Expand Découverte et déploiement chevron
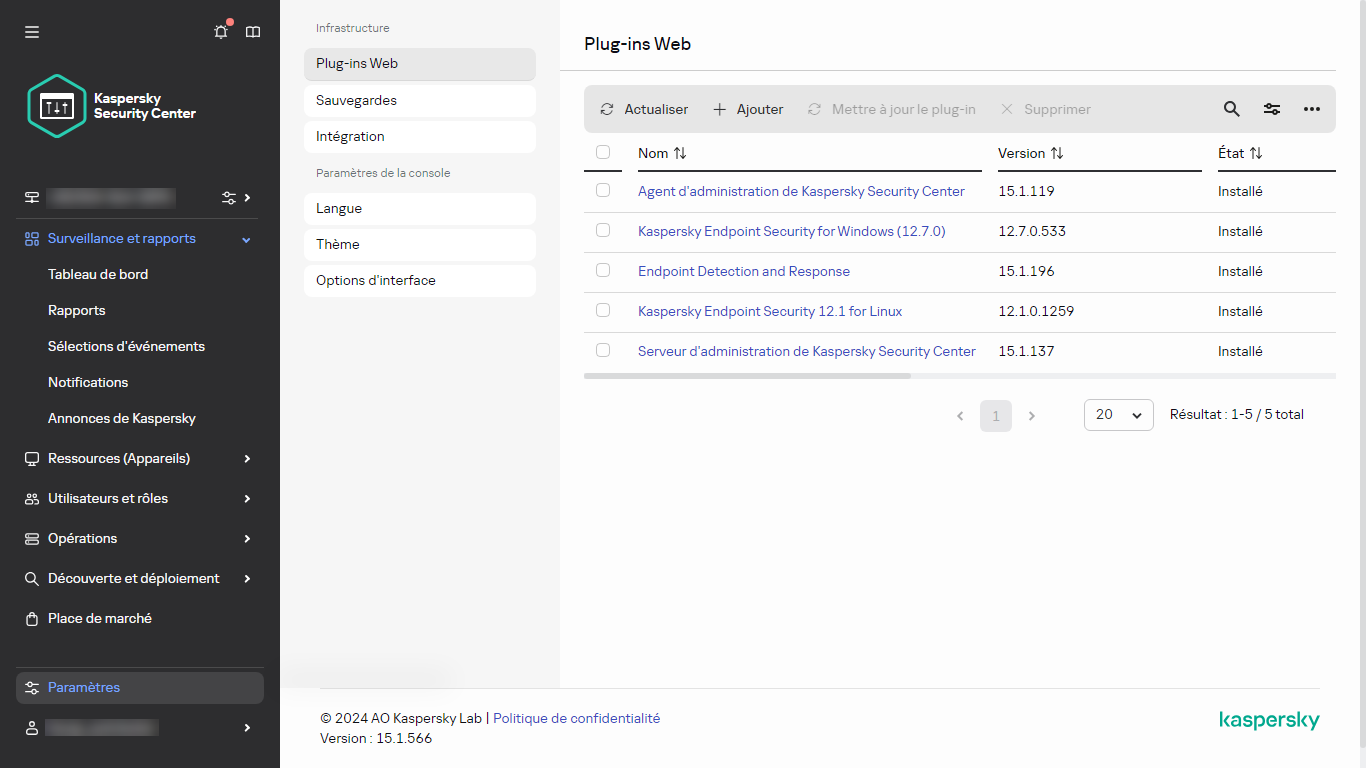 [247, 578]
